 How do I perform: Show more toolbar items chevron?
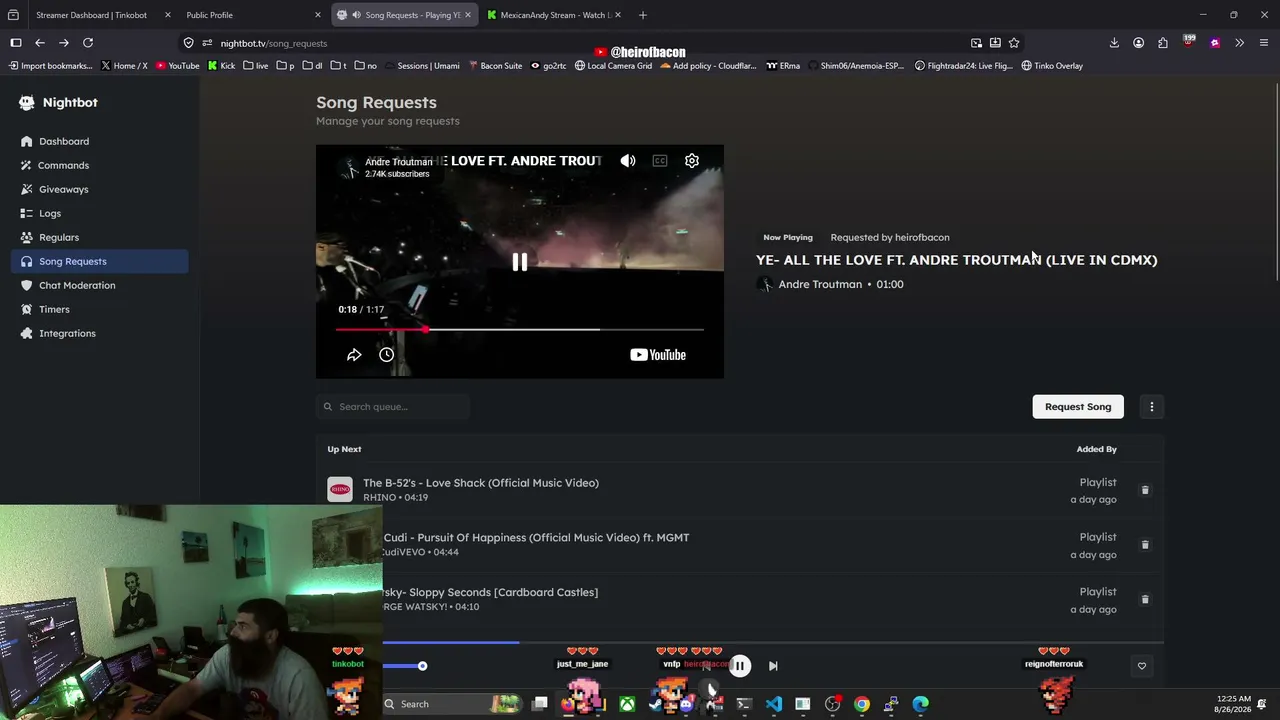[1239, 43]
